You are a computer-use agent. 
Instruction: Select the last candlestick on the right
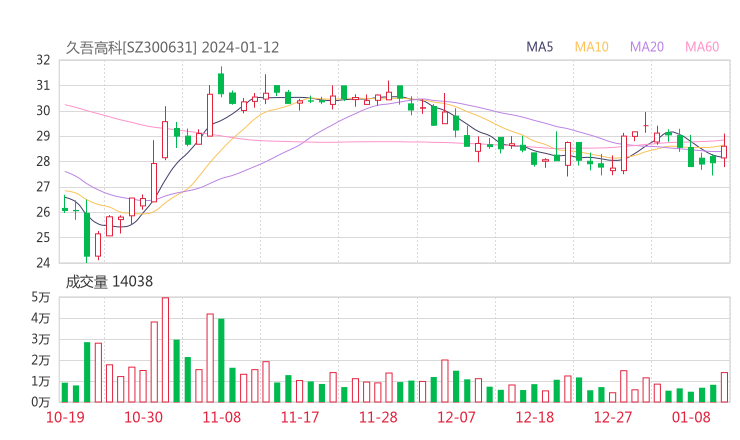click(724, 152)
